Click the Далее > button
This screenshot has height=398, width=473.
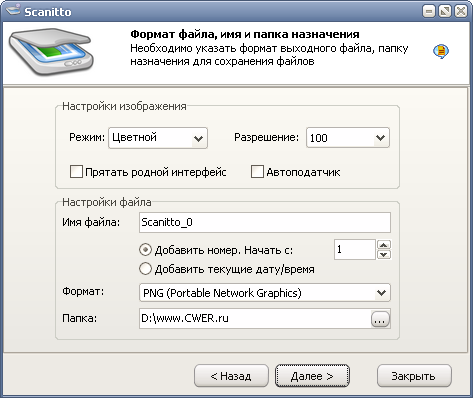coord(312,376)
